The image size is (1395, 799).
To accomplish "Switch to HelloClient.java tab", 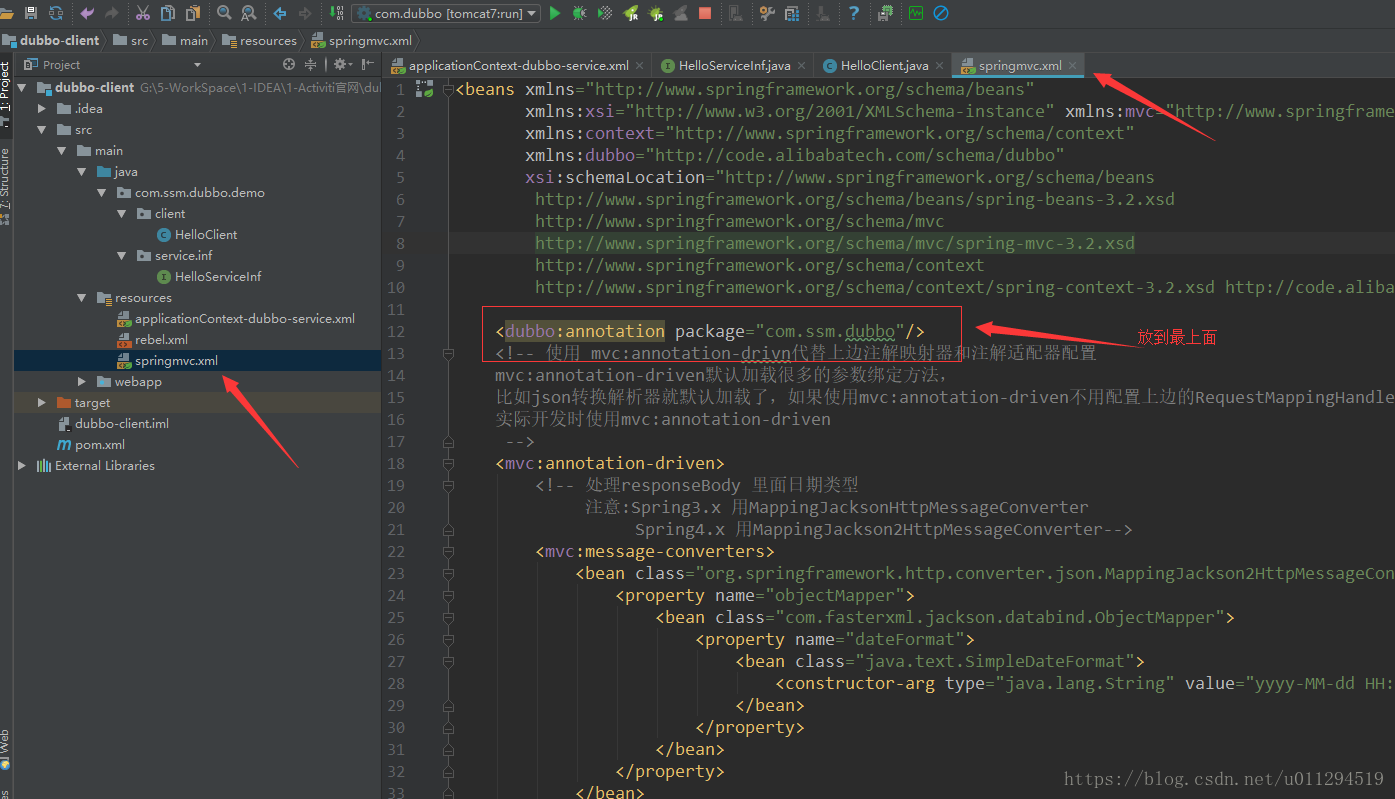I will click(x=883, y=65).
